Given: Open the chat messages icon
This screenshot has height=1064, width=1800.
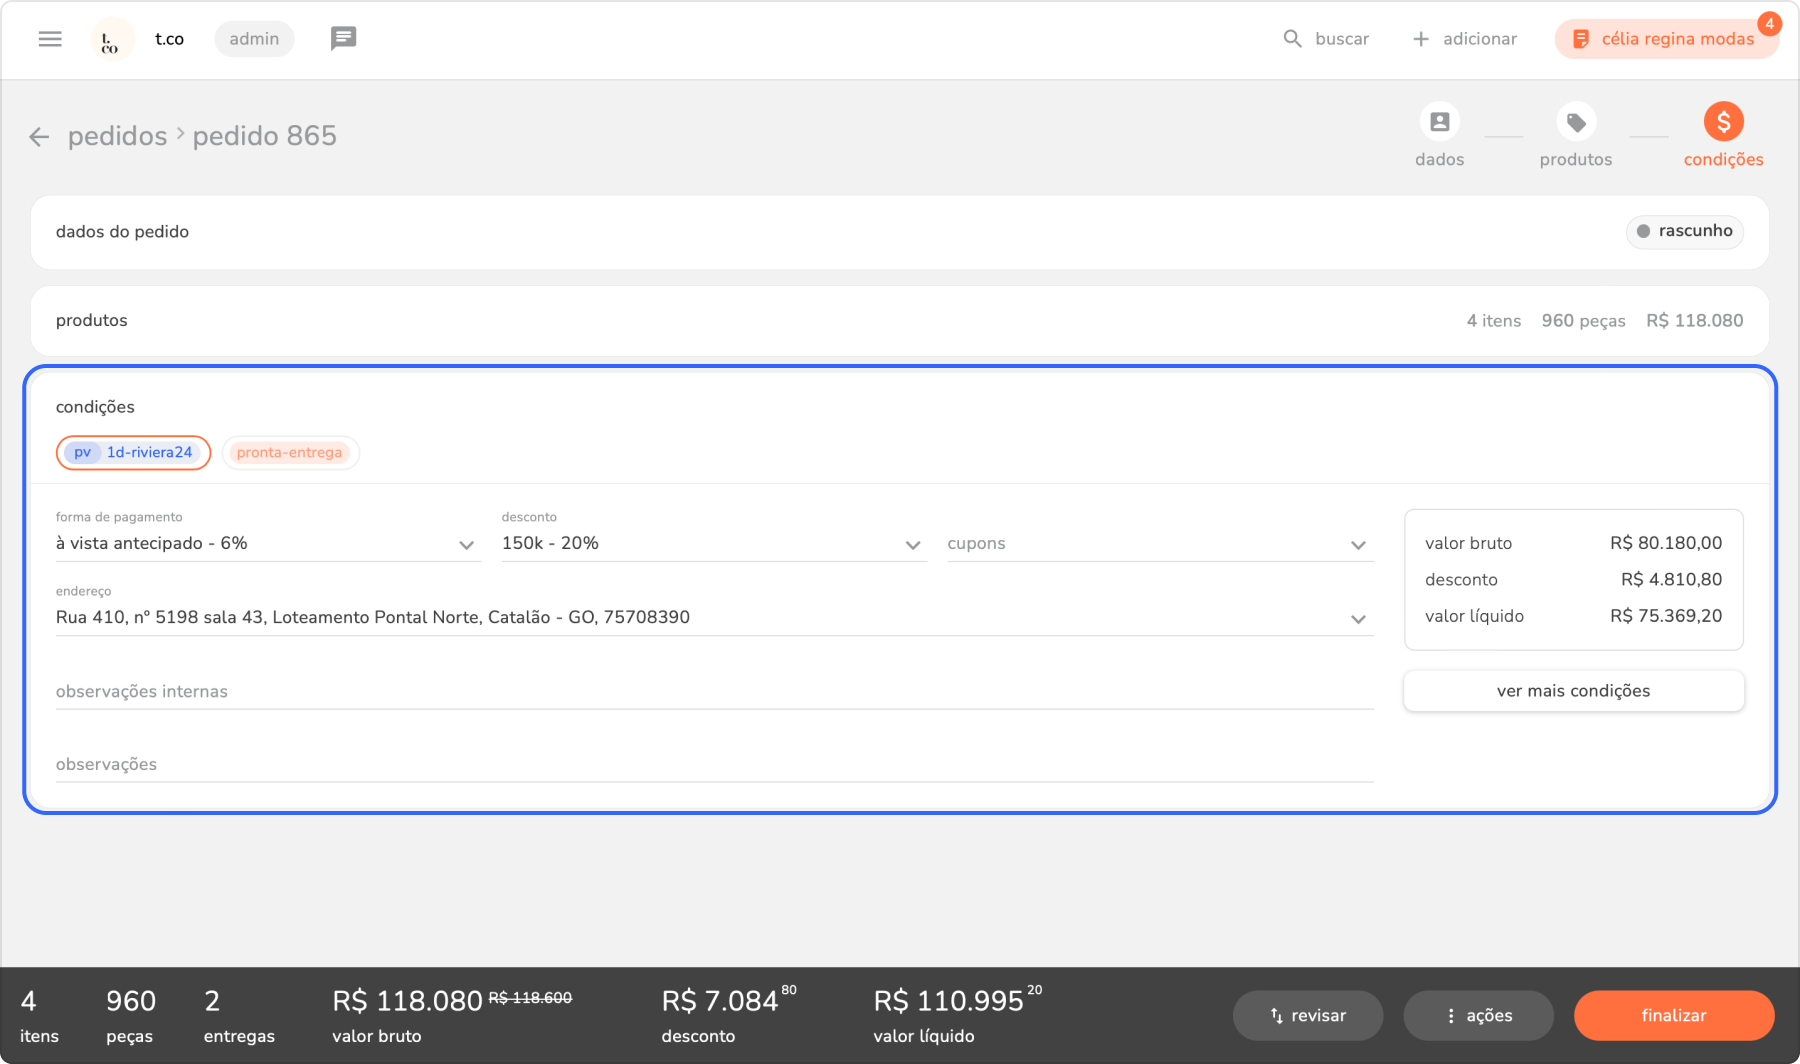Looking at the screenshot, I should pyautogui.click(x=343, y=39).
